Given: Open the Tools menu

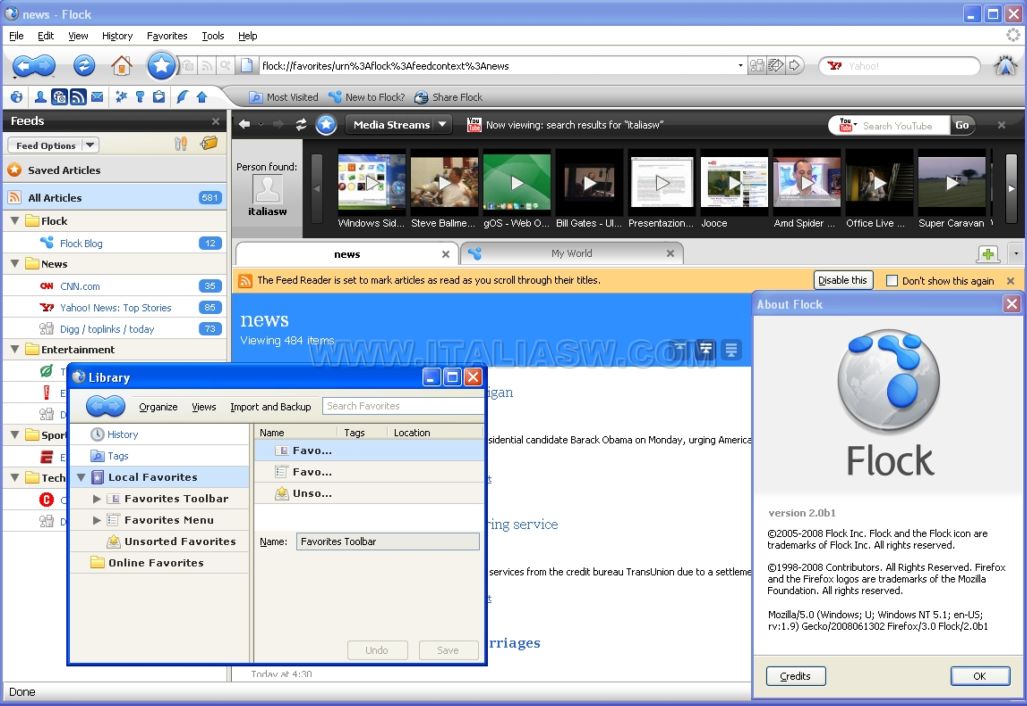Looking at the screenshot, I should (213, 36).
